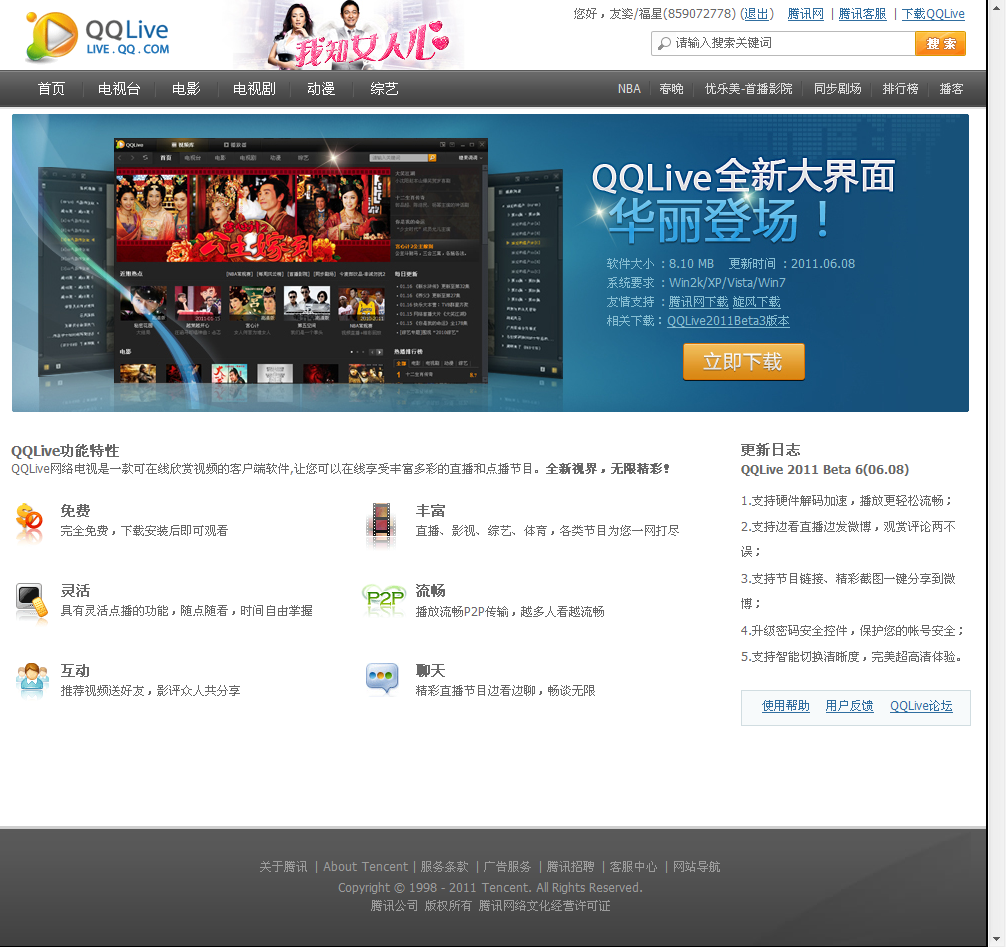Open the 排行榜 section
The image size is (1007, 947).
pos(900,89)
